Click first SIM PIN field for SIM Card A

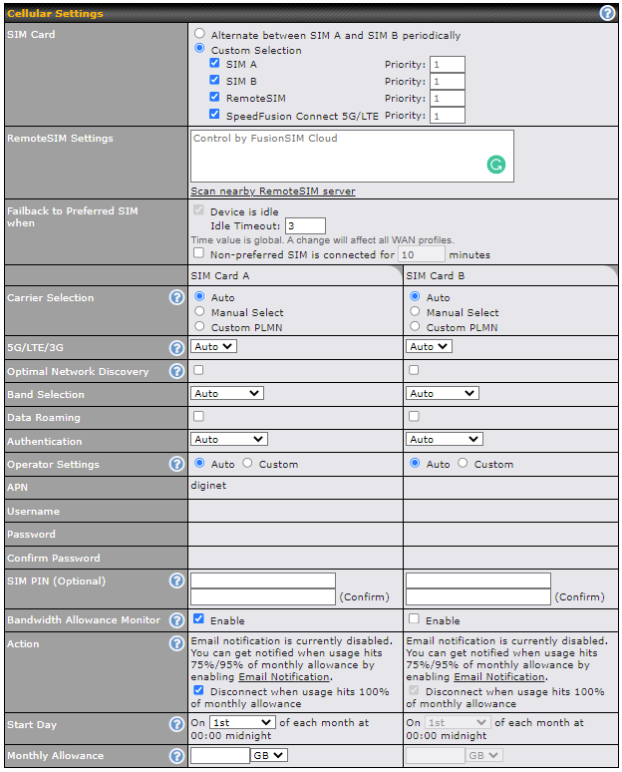[263, 580]
